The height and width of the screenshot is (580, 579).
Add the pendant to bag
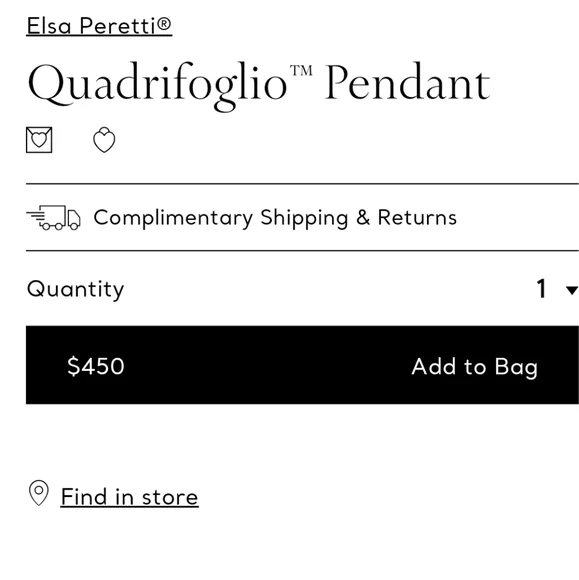tap(475, 367)
